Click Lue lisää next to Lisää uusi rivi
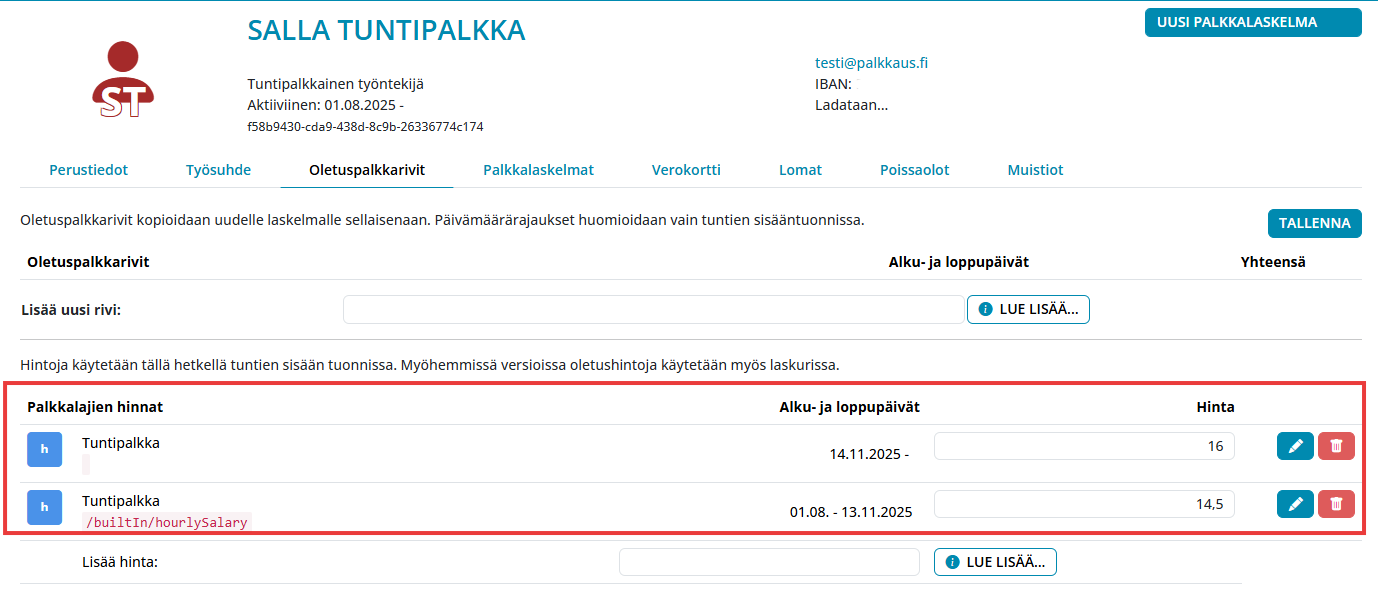Screen dimensions: 1378x601 (1028, 310)
